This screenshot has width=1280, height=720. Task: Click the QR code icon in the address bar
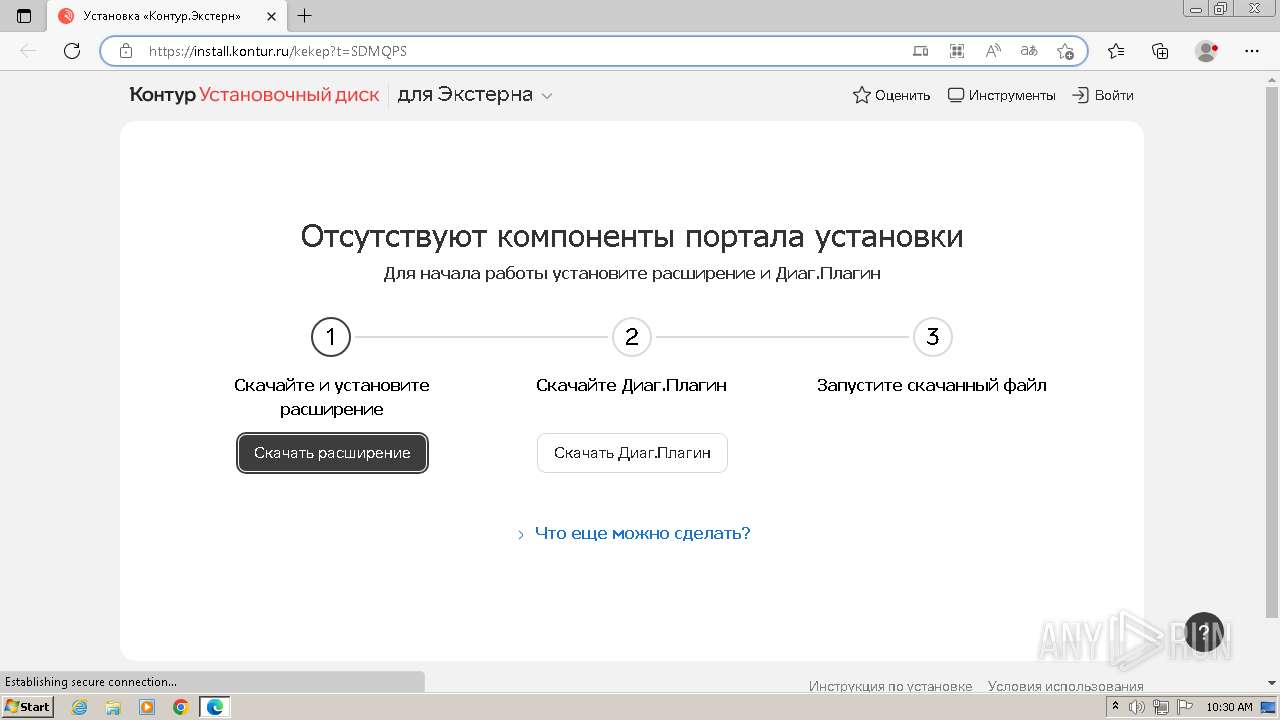click(957, 51)
